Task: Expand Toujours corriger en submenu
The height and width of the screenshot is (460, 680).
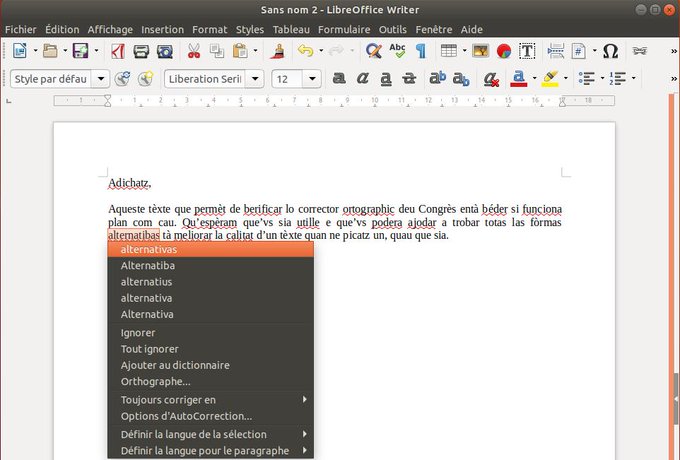Action: coord(211,400)
